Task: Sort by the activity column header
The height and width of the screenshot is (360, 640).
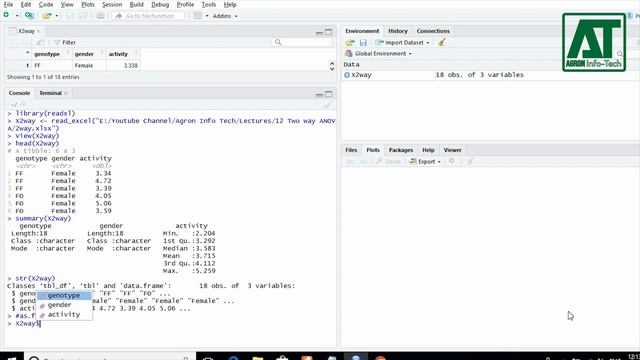Action: click(x=123, y=54)
